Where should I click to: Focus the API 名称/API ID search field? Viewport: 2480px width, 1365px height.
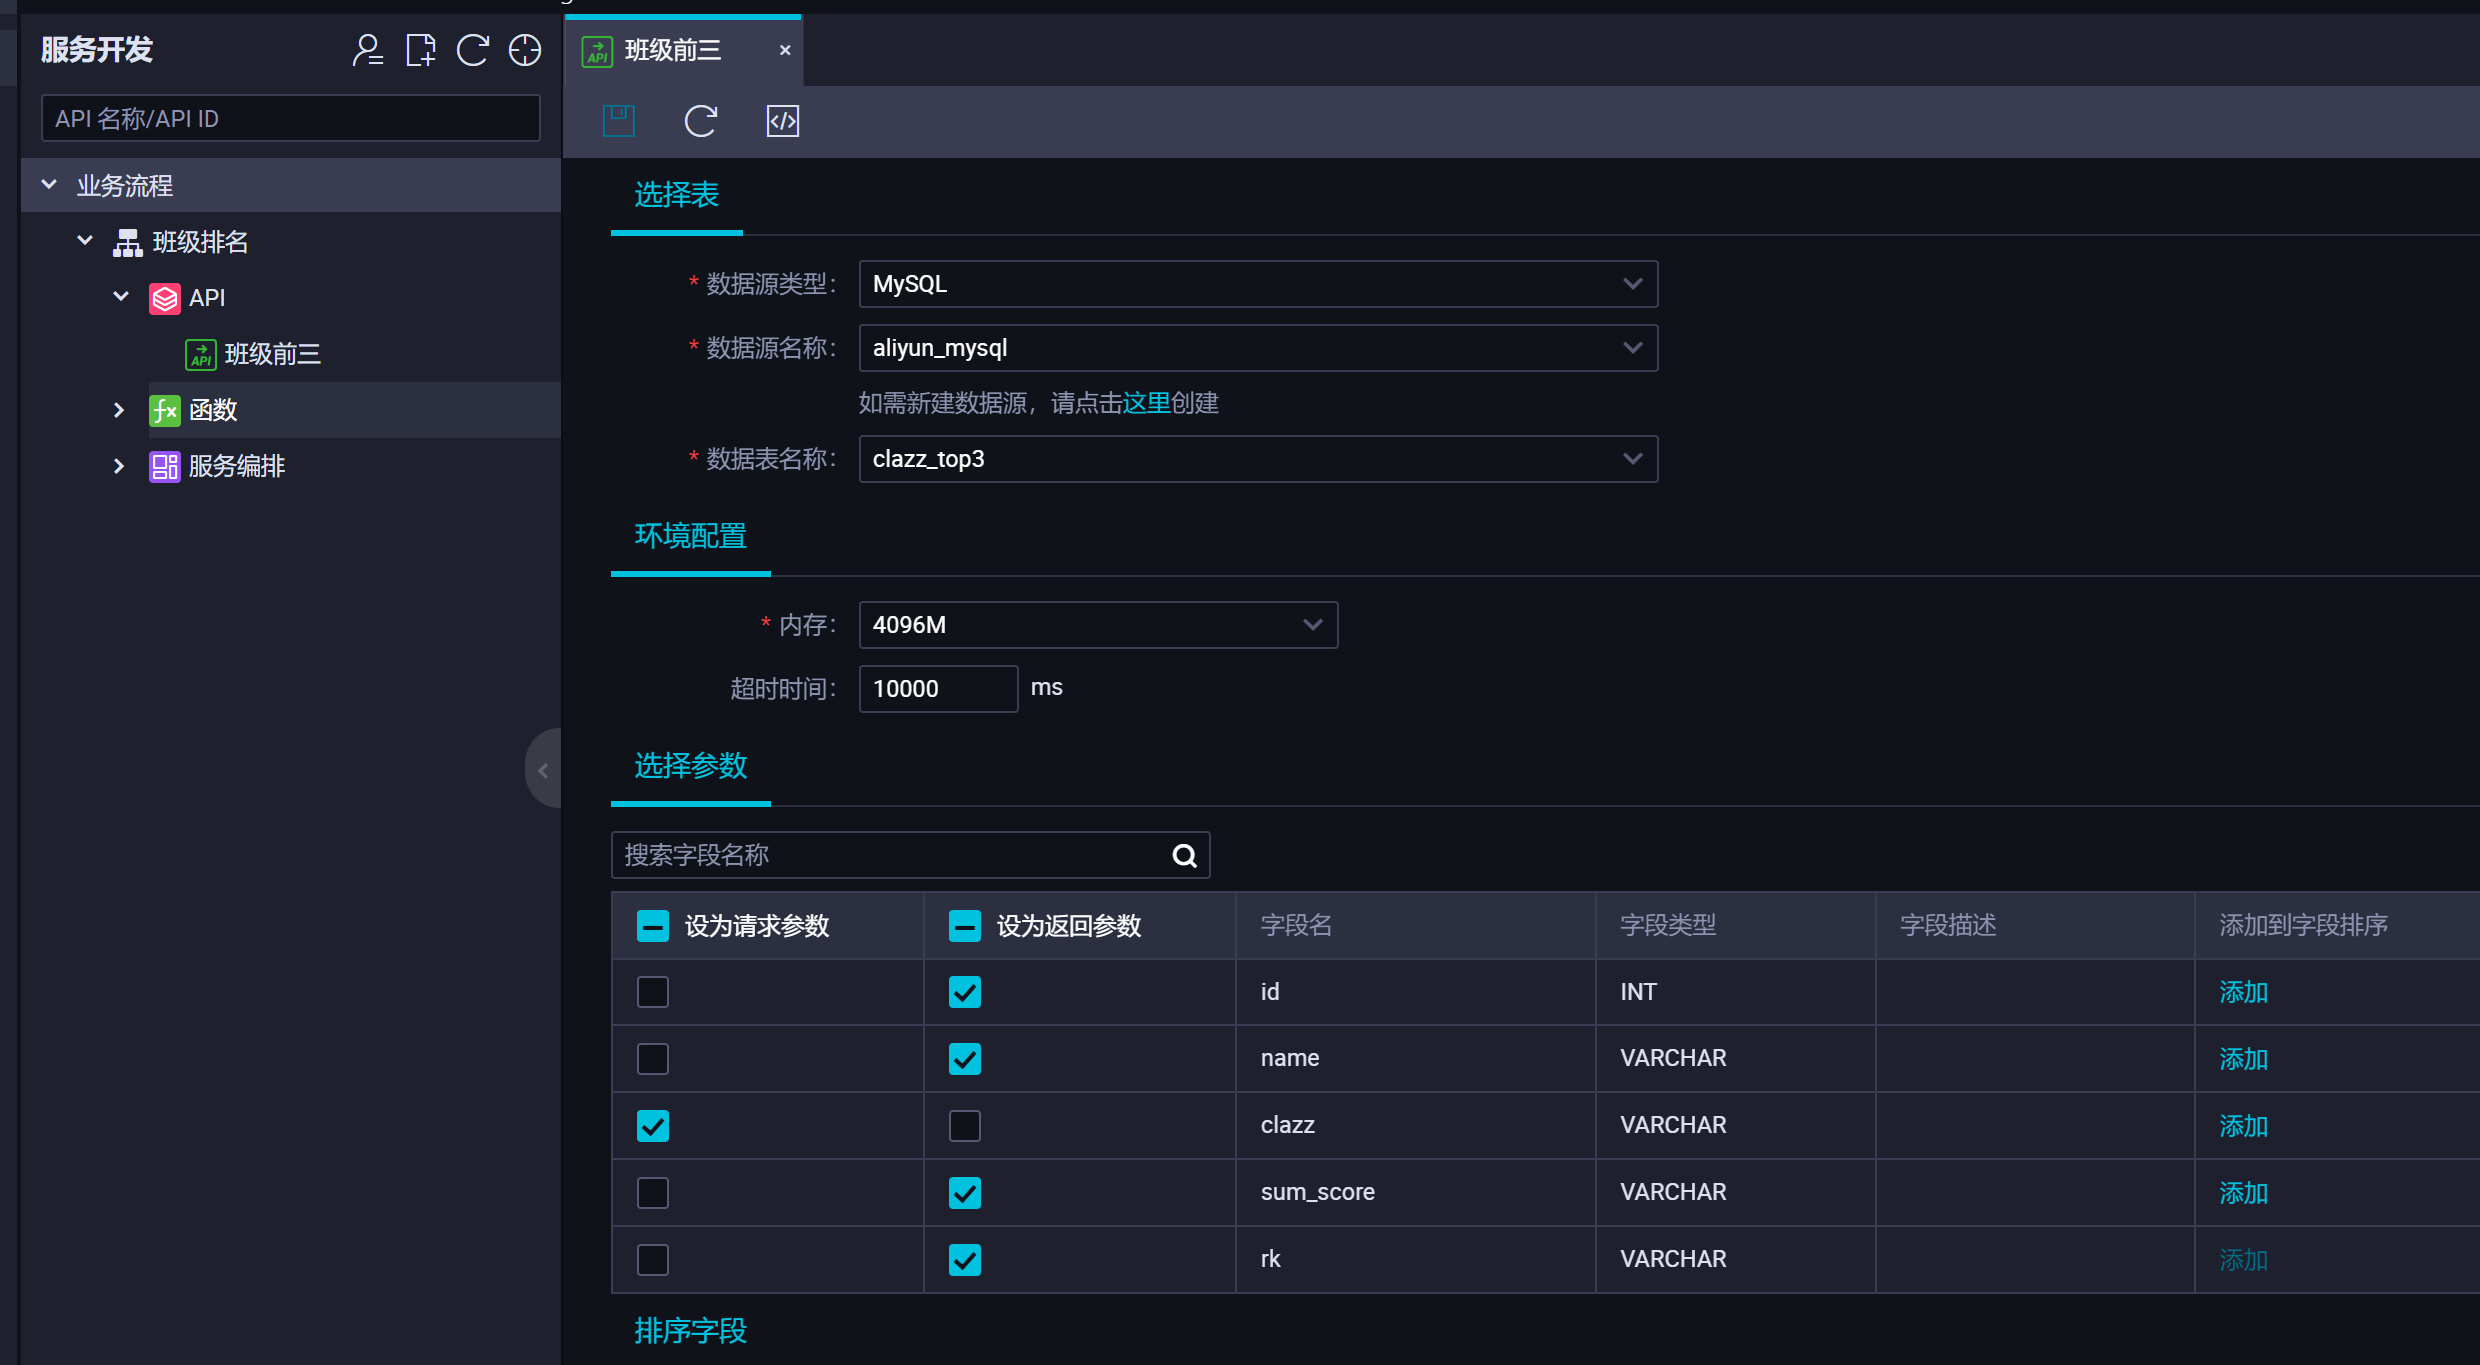click(x=291, y=118)
